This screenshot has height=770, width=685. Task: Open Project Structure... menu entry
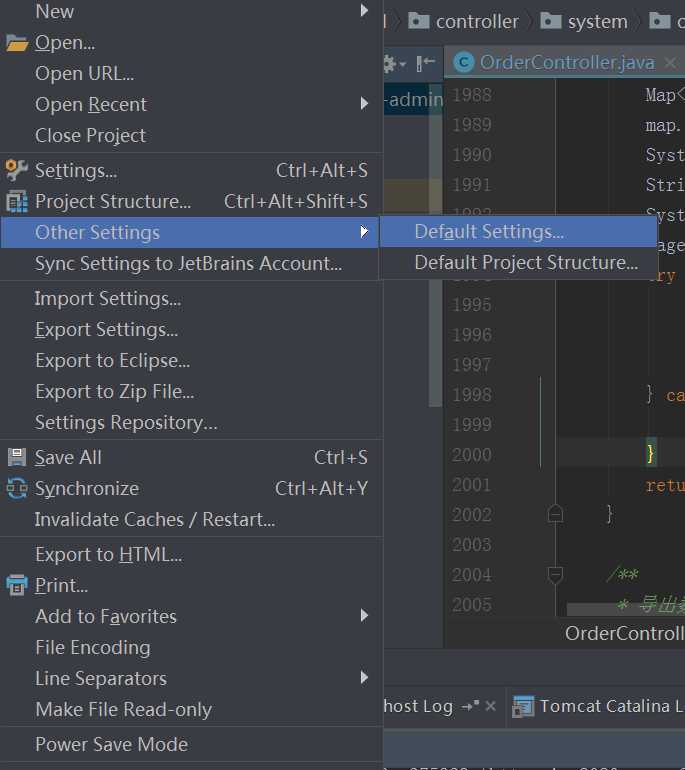[192, 201]
